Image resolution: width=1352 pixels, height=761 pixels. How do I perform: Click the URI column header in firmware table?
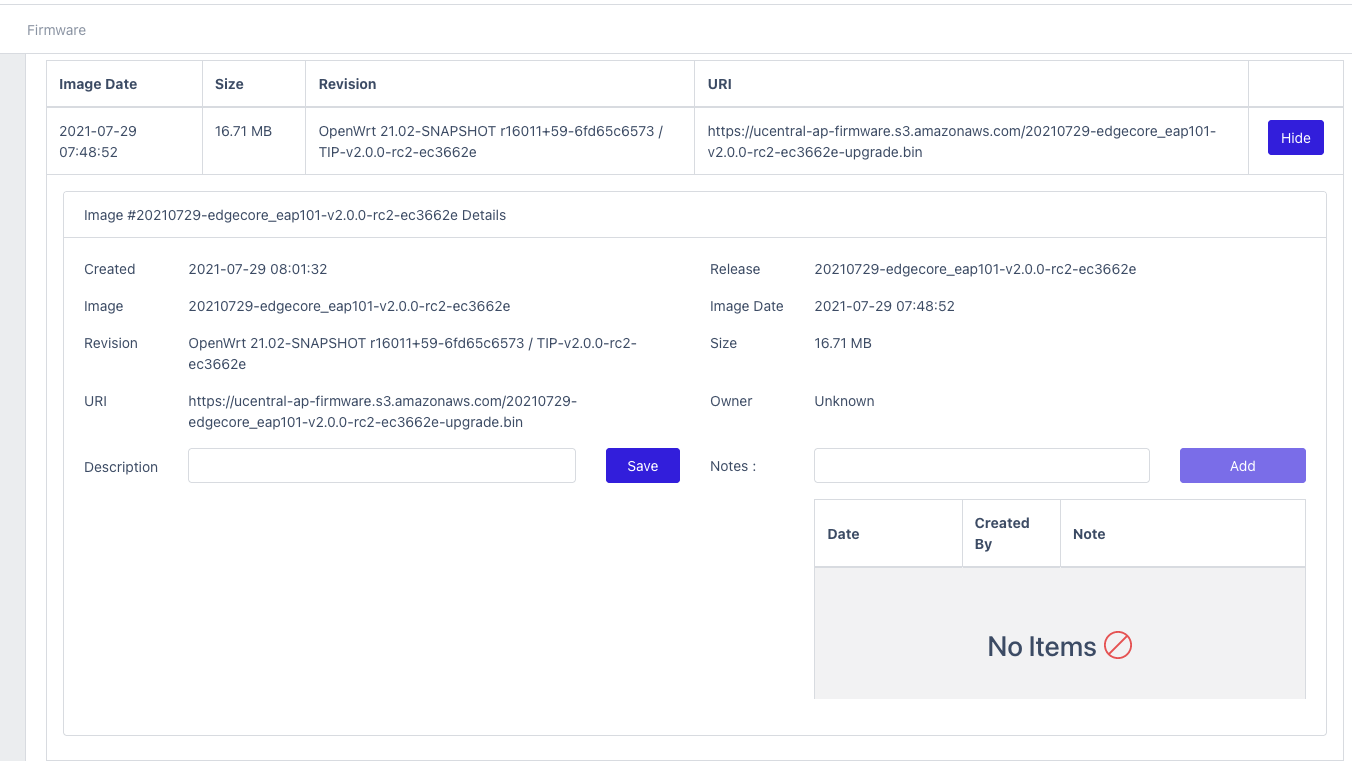tap(719, 84)
